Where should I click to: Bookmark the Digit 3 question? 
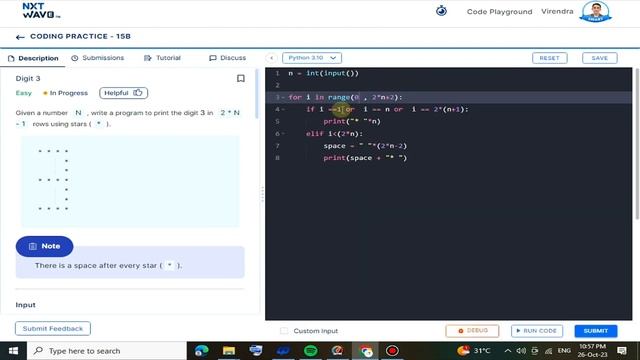click(241, 78)
